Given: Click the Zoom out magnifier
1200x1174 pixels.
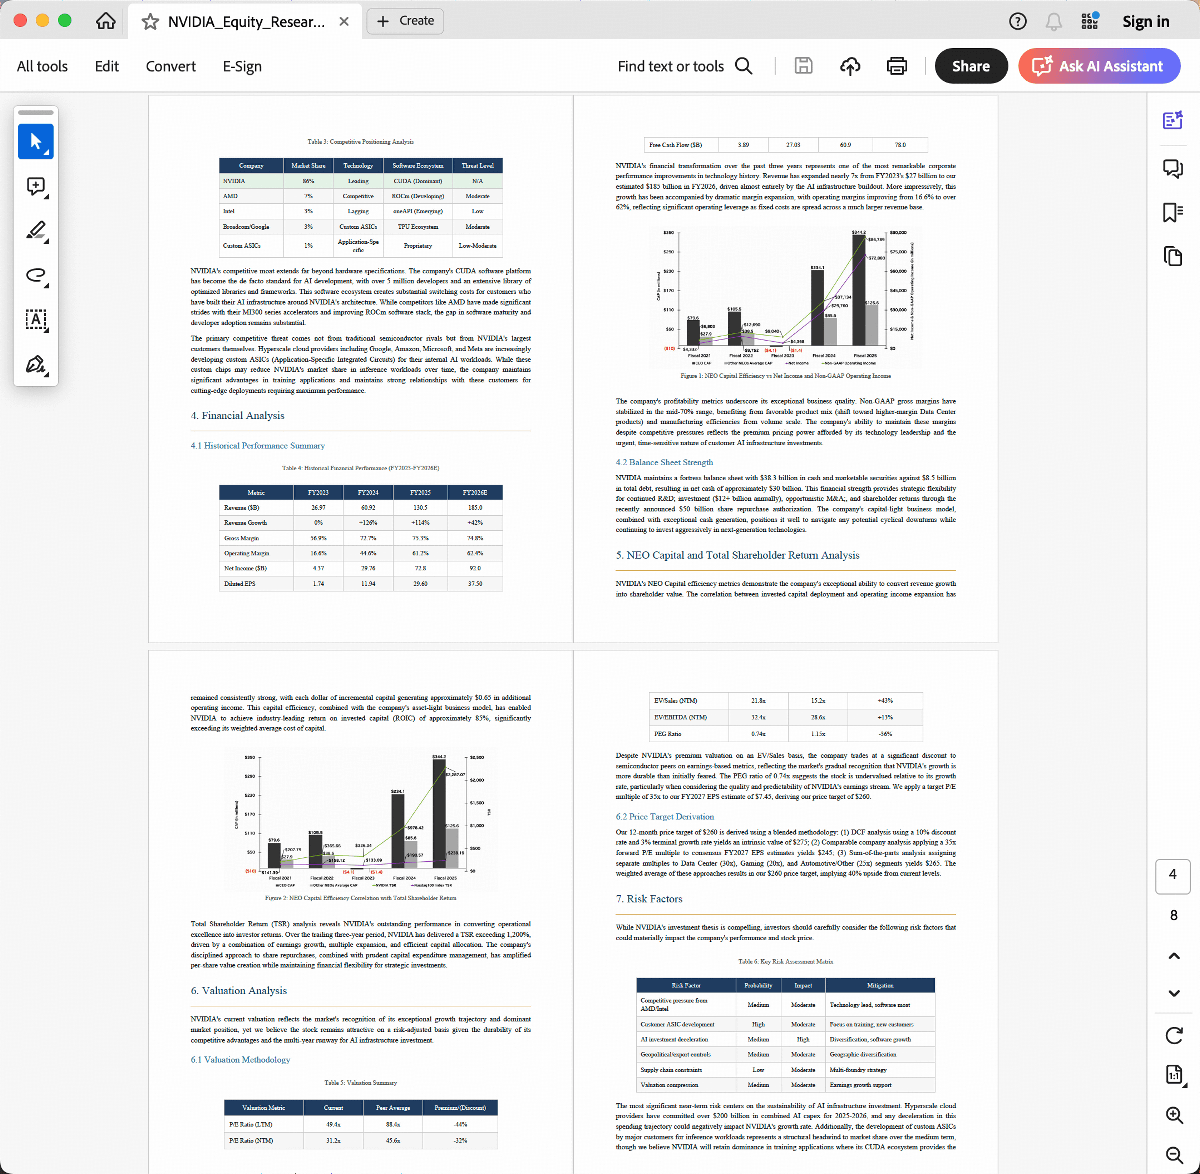Looking at the screenshot, I should pyautogui.click(x=1174, y=1155).
